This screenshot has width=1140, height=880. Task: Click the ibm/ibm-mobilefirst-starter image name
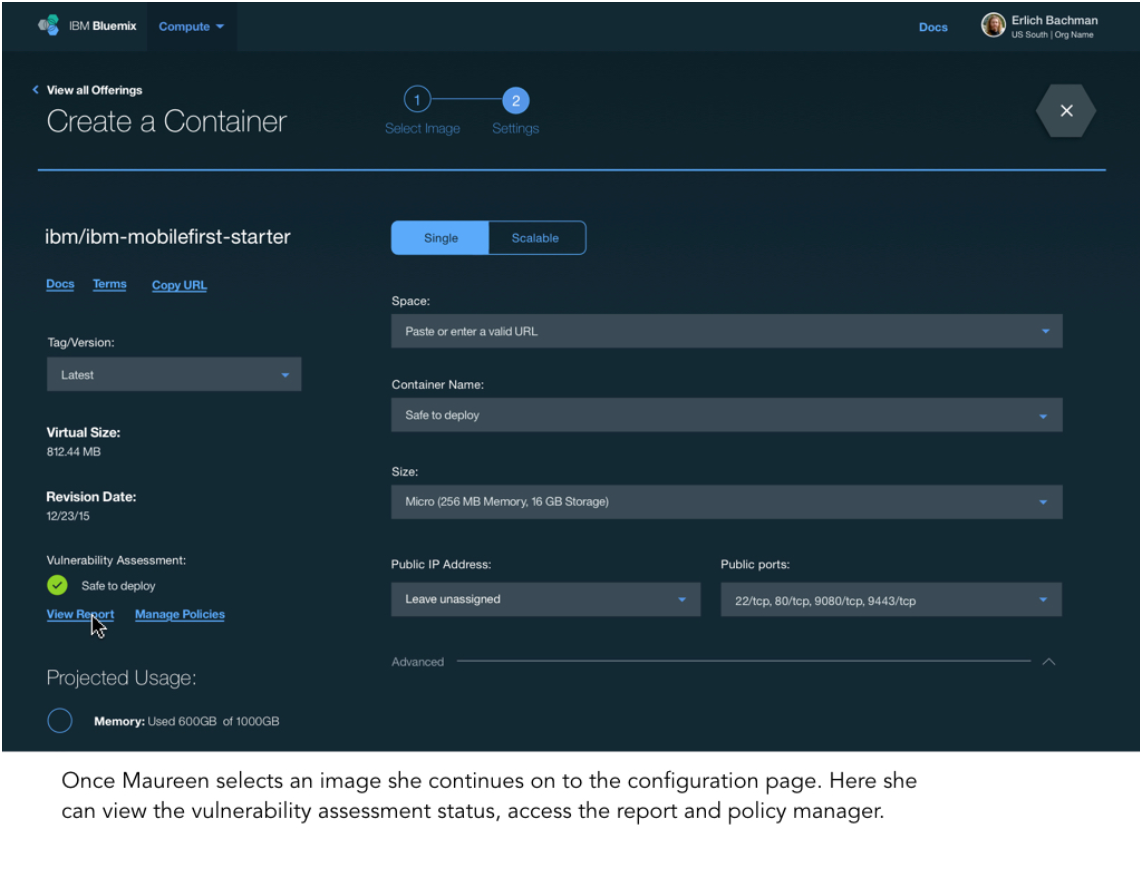click(x=168, y=237)
